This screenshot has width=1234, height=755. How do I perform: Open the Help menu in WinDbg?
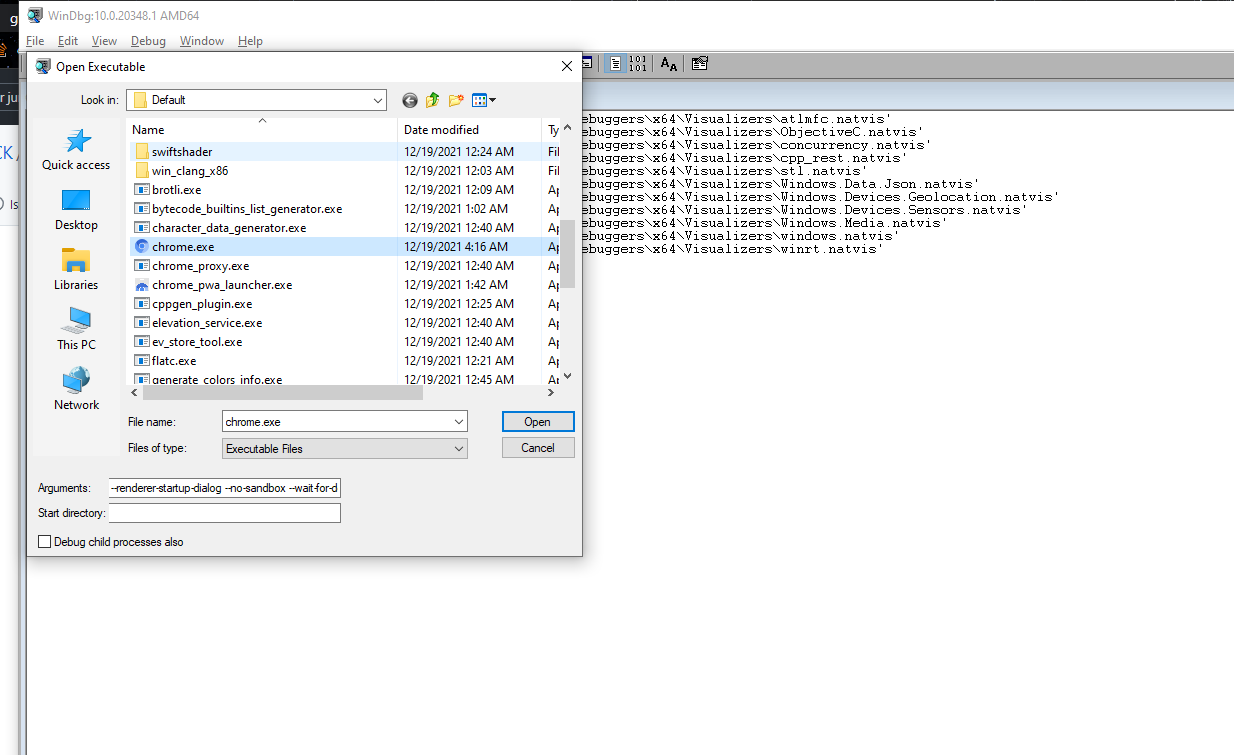[x=250, y=41]
